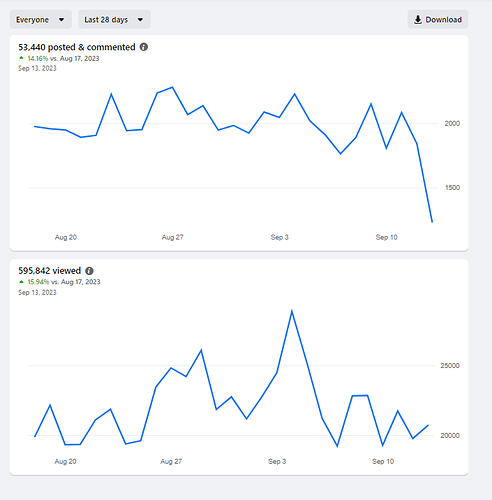This screenshot has width=492, height=500.
Task: Click the download arrow icon
Action: tap(418, 20)
